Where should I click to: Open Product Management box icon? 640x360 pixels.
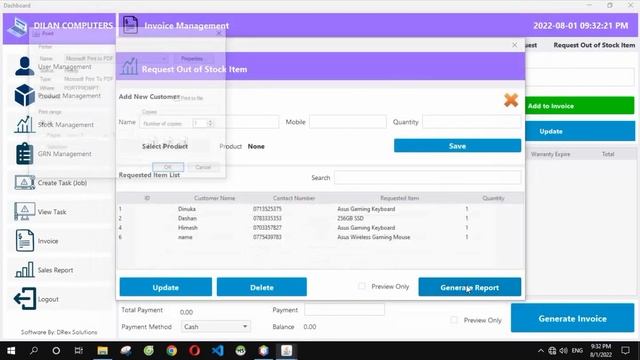24,96
